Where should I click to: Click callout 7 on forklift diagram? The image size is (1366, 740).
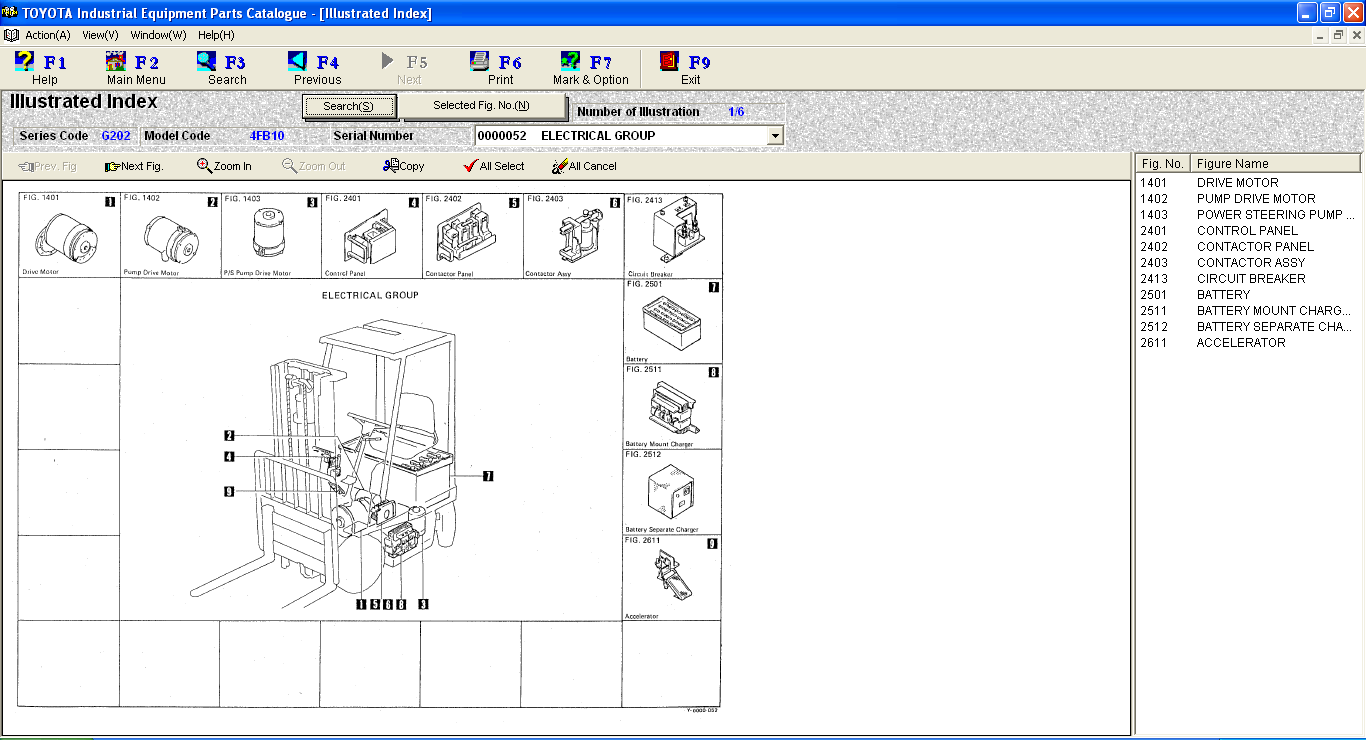point(488,476)
